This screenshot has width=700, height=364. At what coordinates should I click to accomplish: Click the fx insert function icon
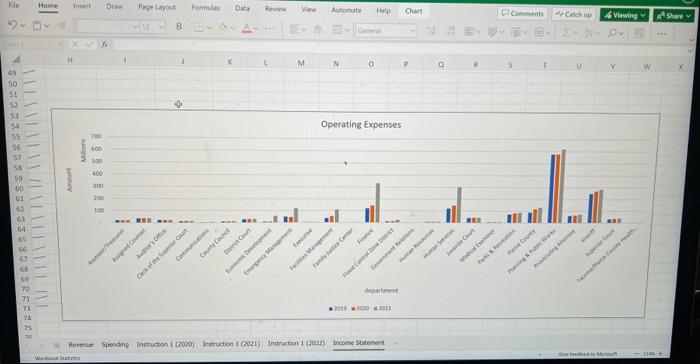[104, 44]
